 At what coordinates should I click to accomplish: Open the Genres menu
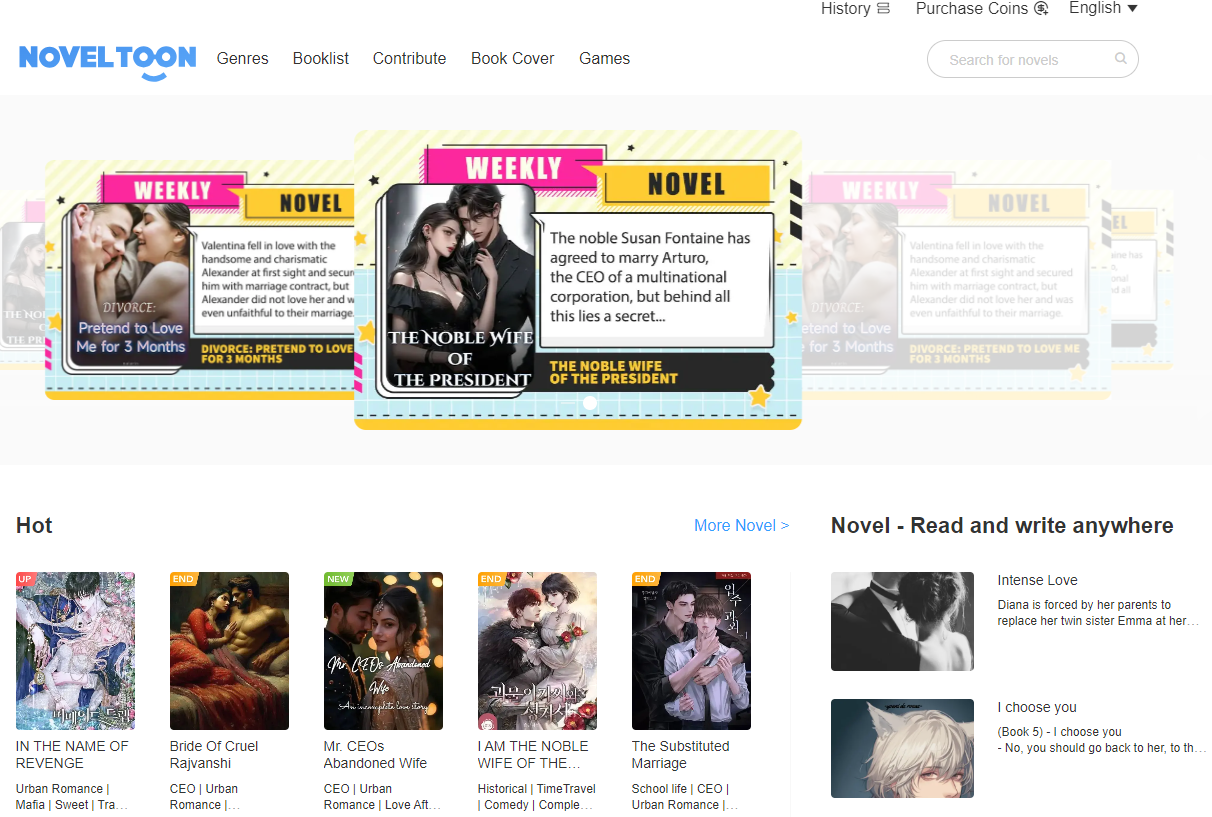click(x=243, y=59)
